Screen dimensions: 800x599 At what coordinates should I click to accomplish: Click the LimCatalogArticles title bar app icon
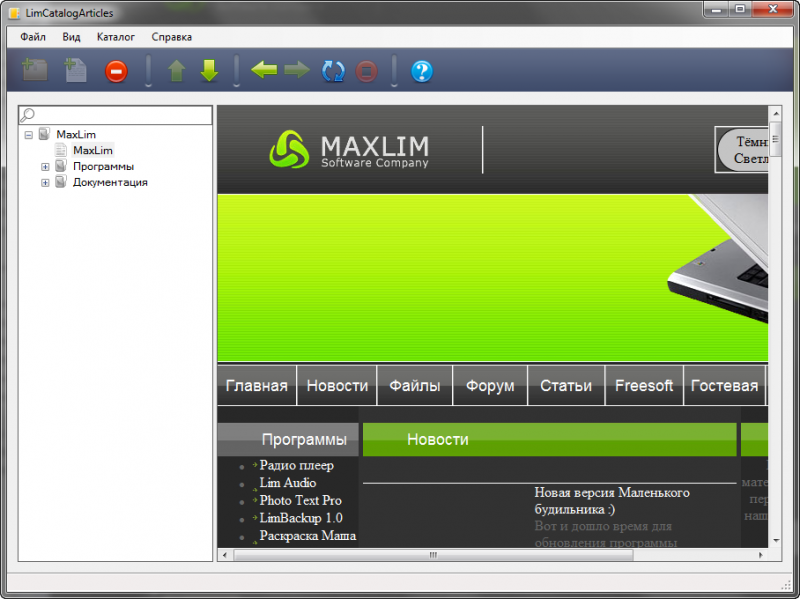point(15,13)
